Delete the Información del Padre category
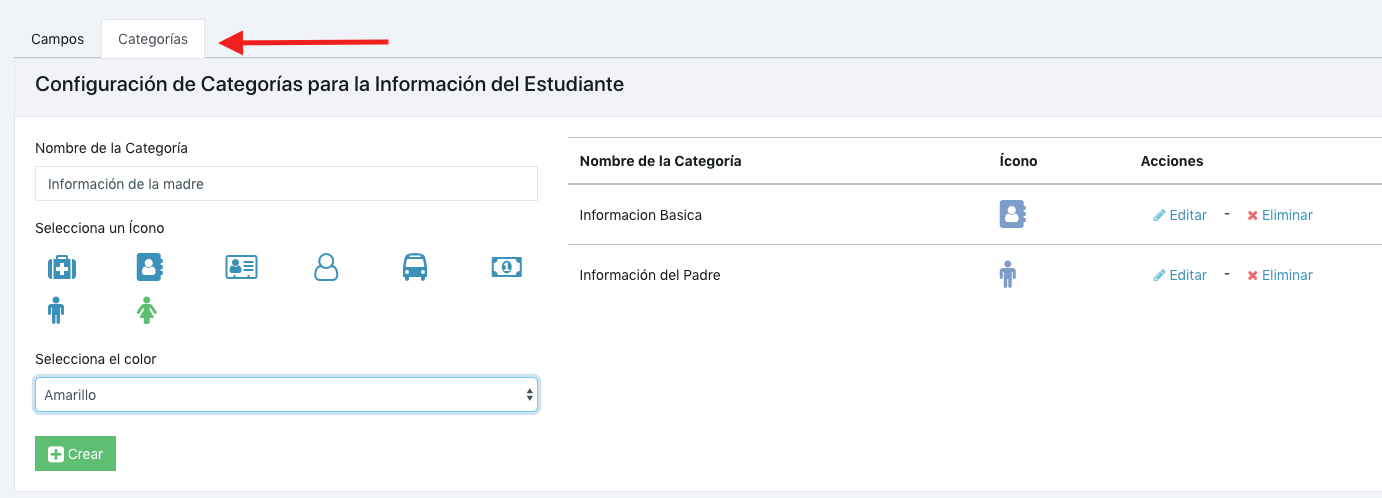This screenshot has width=1382, height=498. coord(1280,275)
